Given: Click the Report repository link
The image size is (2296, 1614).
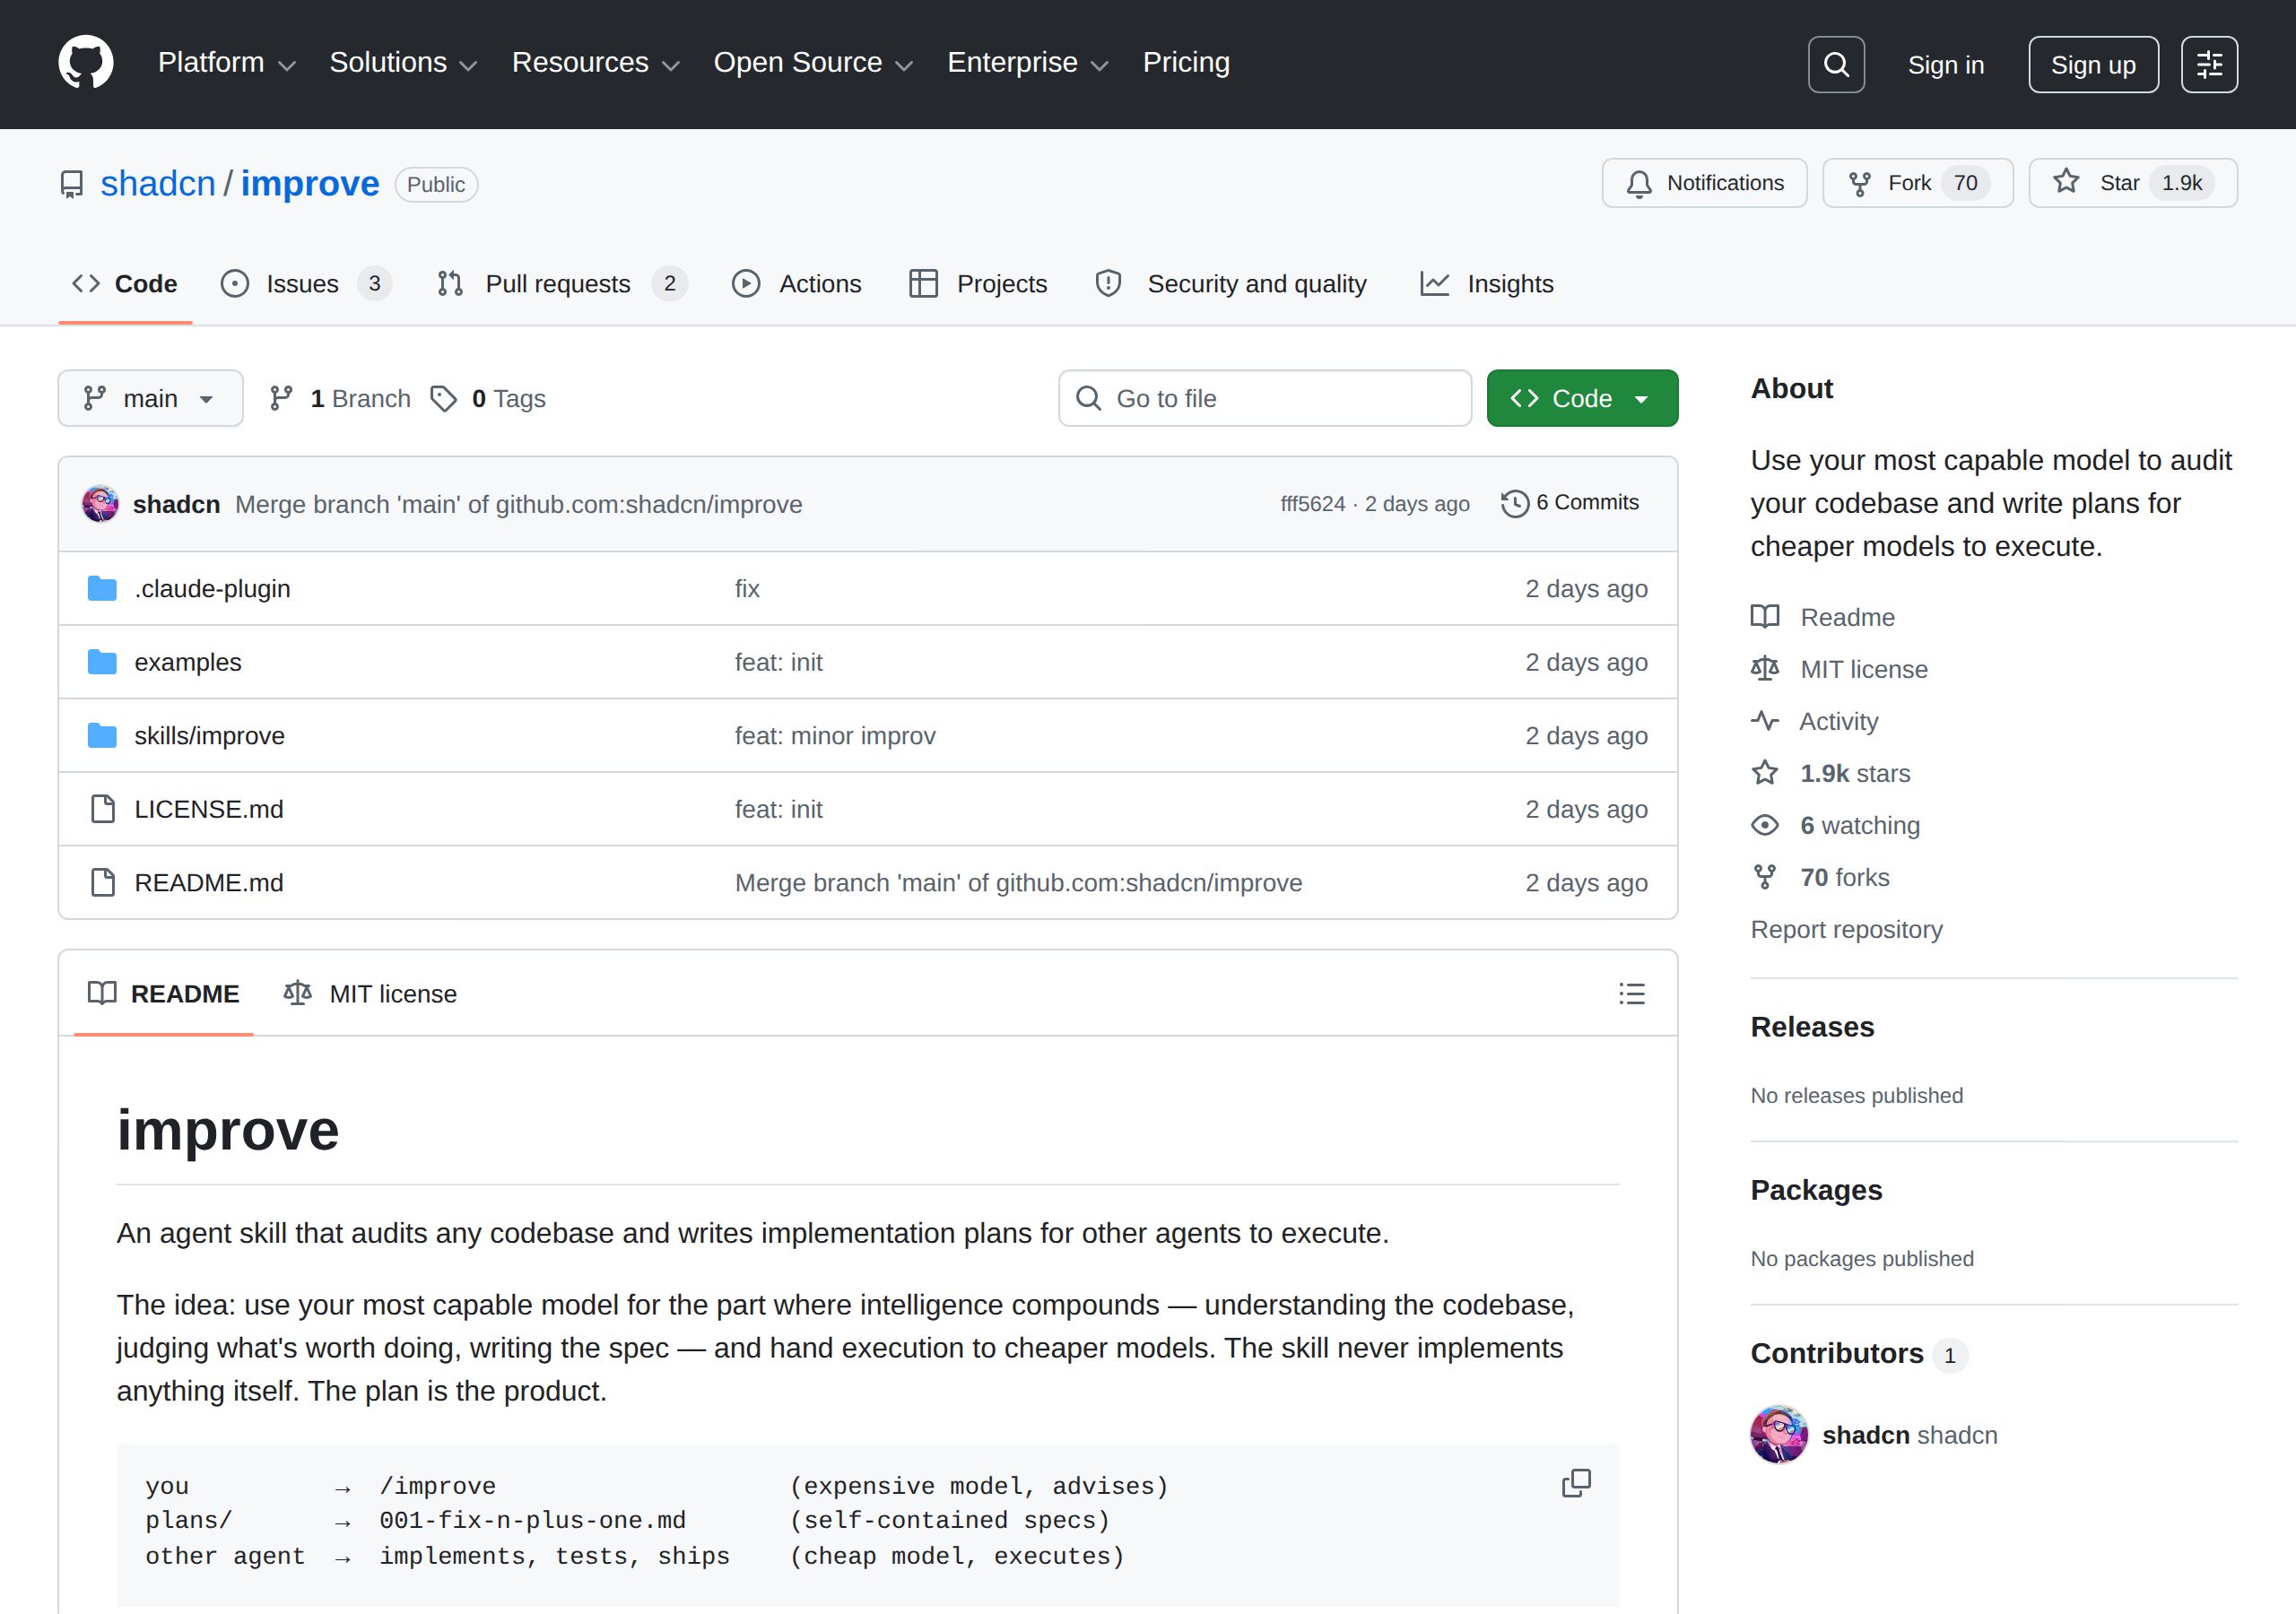Looking at the screenshot, I should [x=1846, y=930].
